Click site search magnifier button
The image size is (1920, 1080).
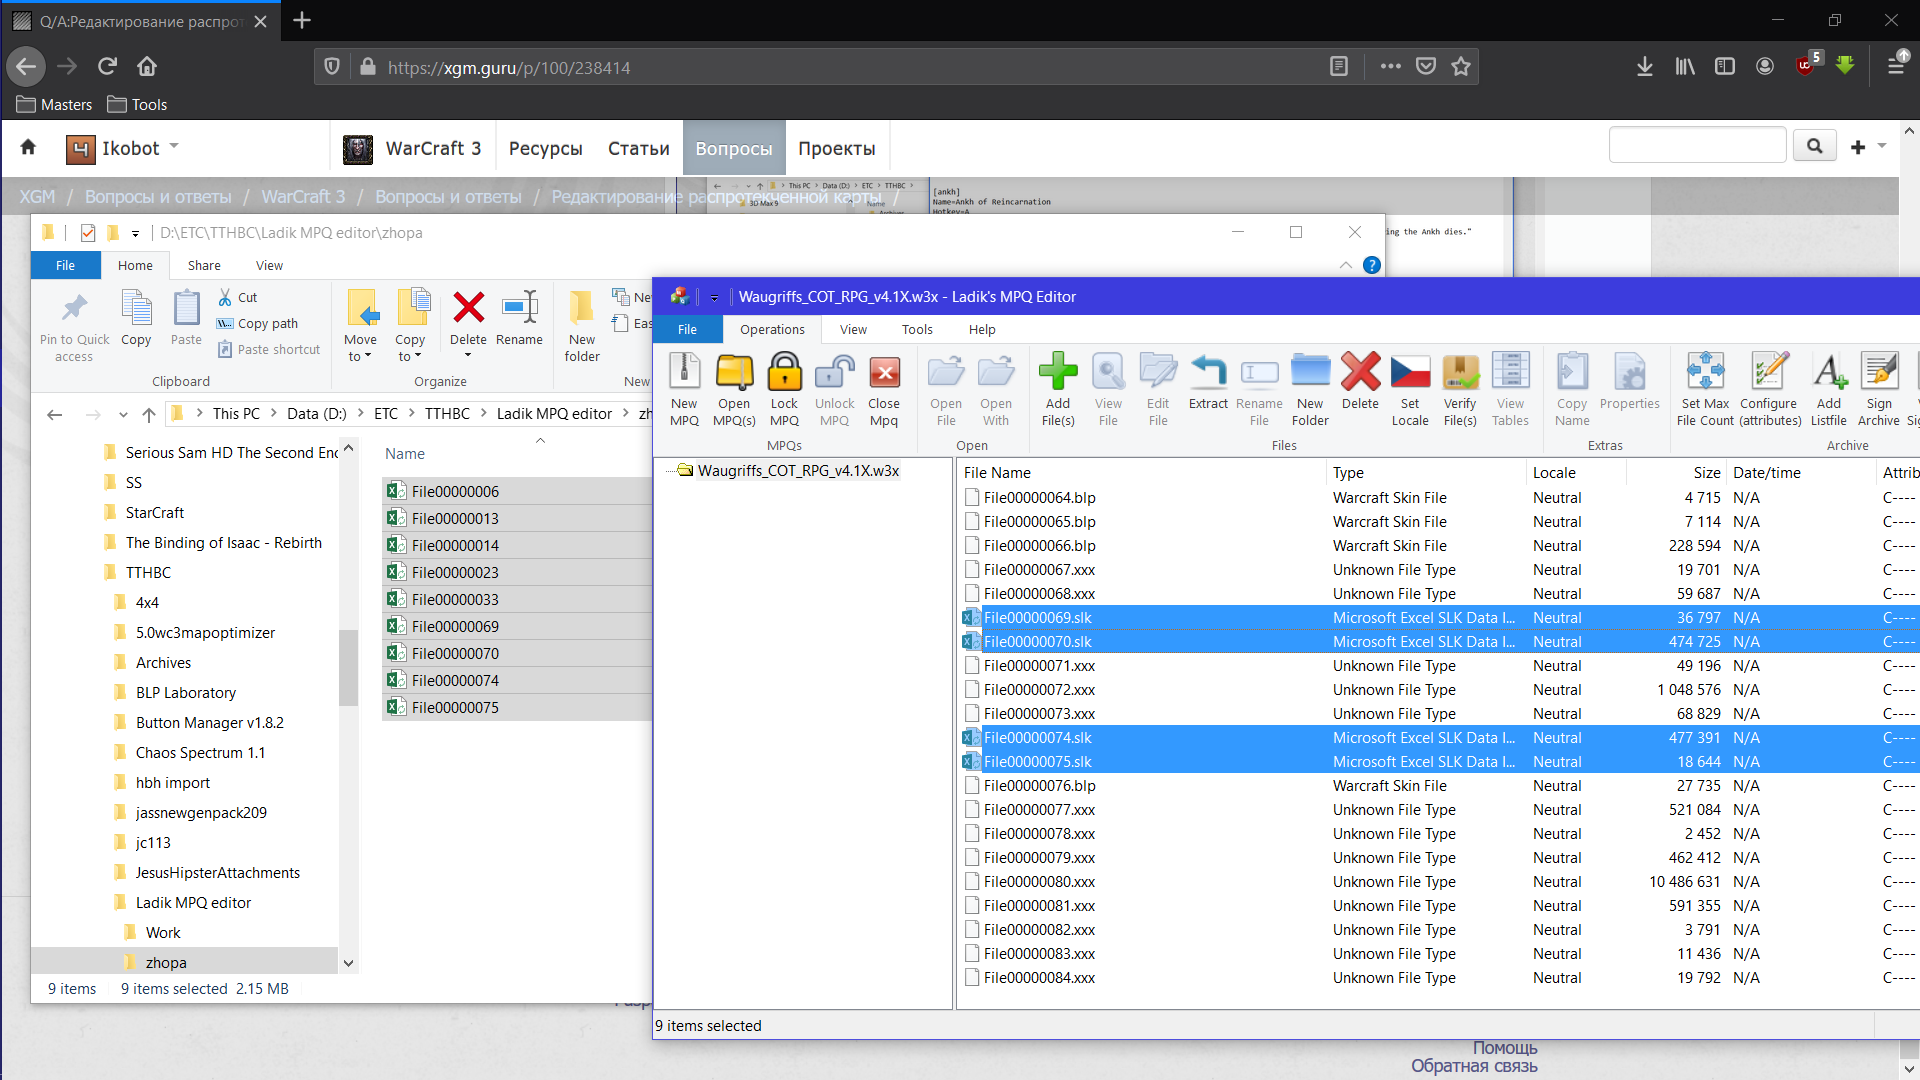tap(1815, 147)
